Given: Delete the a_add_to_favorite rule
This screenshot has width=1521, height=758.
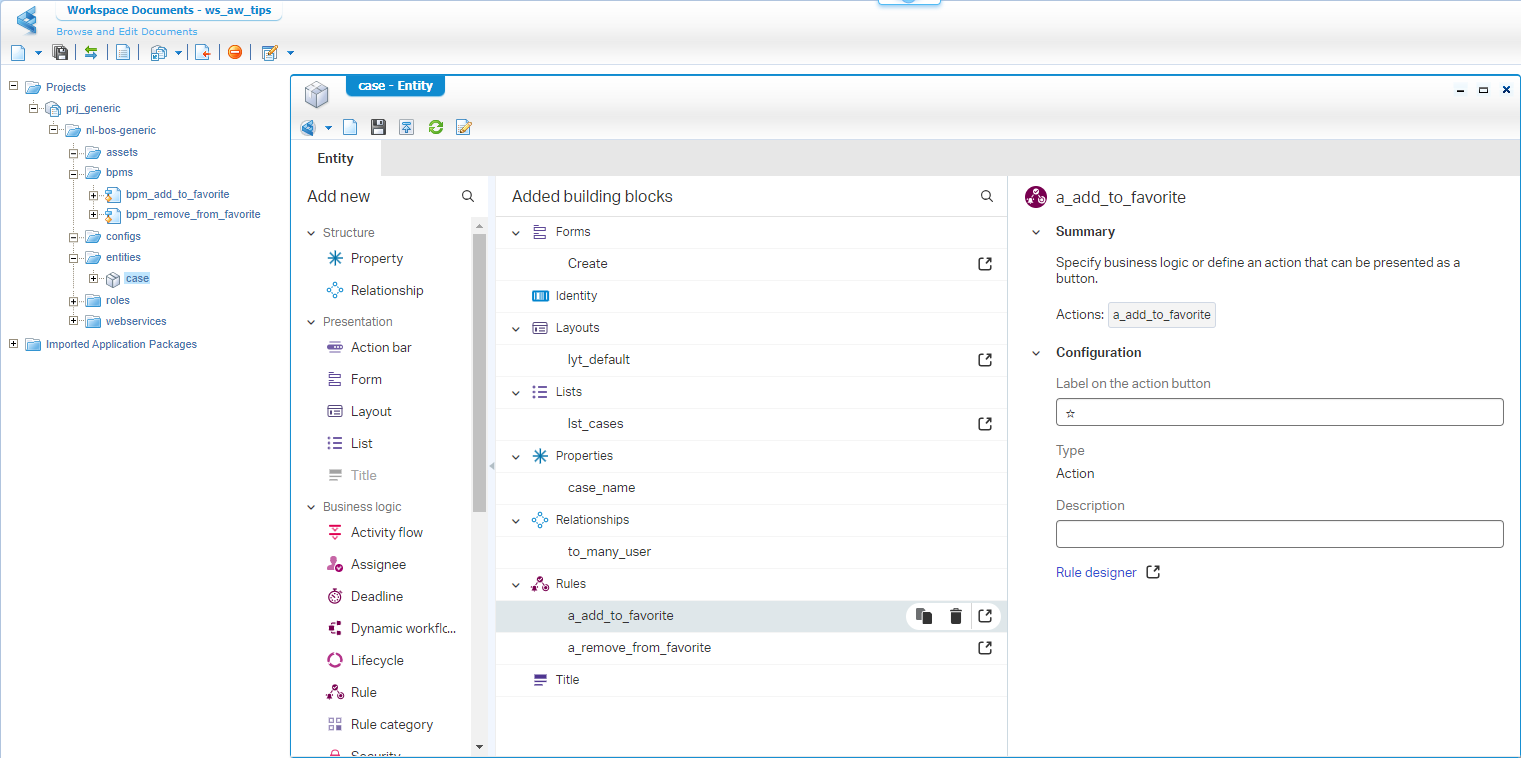Looking at the screenshot, I should click(x=955, y=616).
